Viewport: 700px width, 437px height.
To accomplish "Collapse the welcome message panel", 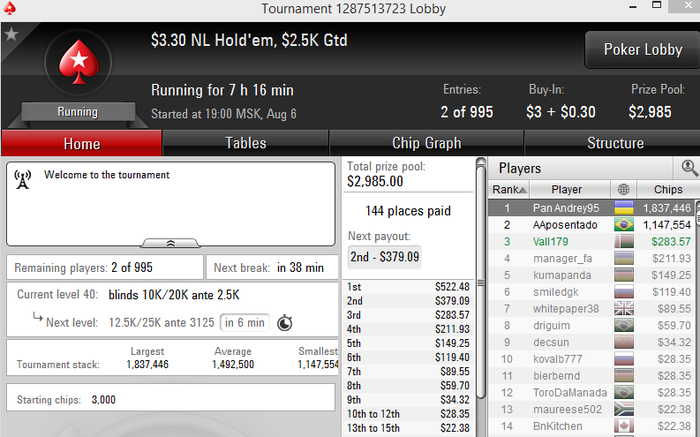I will (171, 243).
